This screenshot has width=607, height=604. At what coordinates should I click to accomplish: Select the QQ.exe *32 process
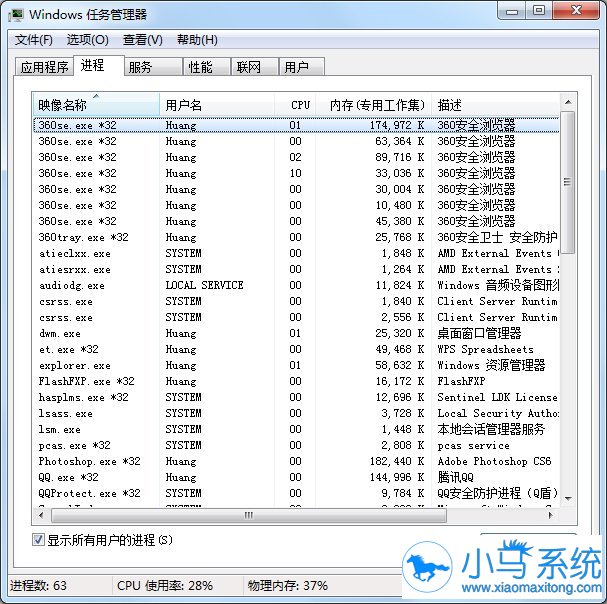pyautogui.click(x=296, y=477)
